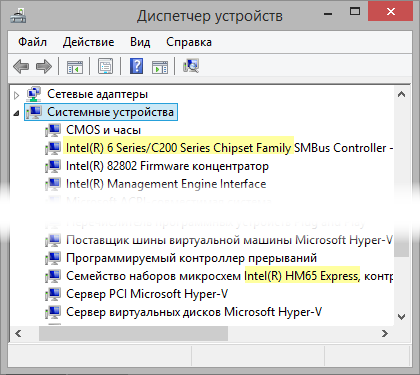Click the icon beside Сервер PCI Microsoft Hyper-V

point(53,294)
